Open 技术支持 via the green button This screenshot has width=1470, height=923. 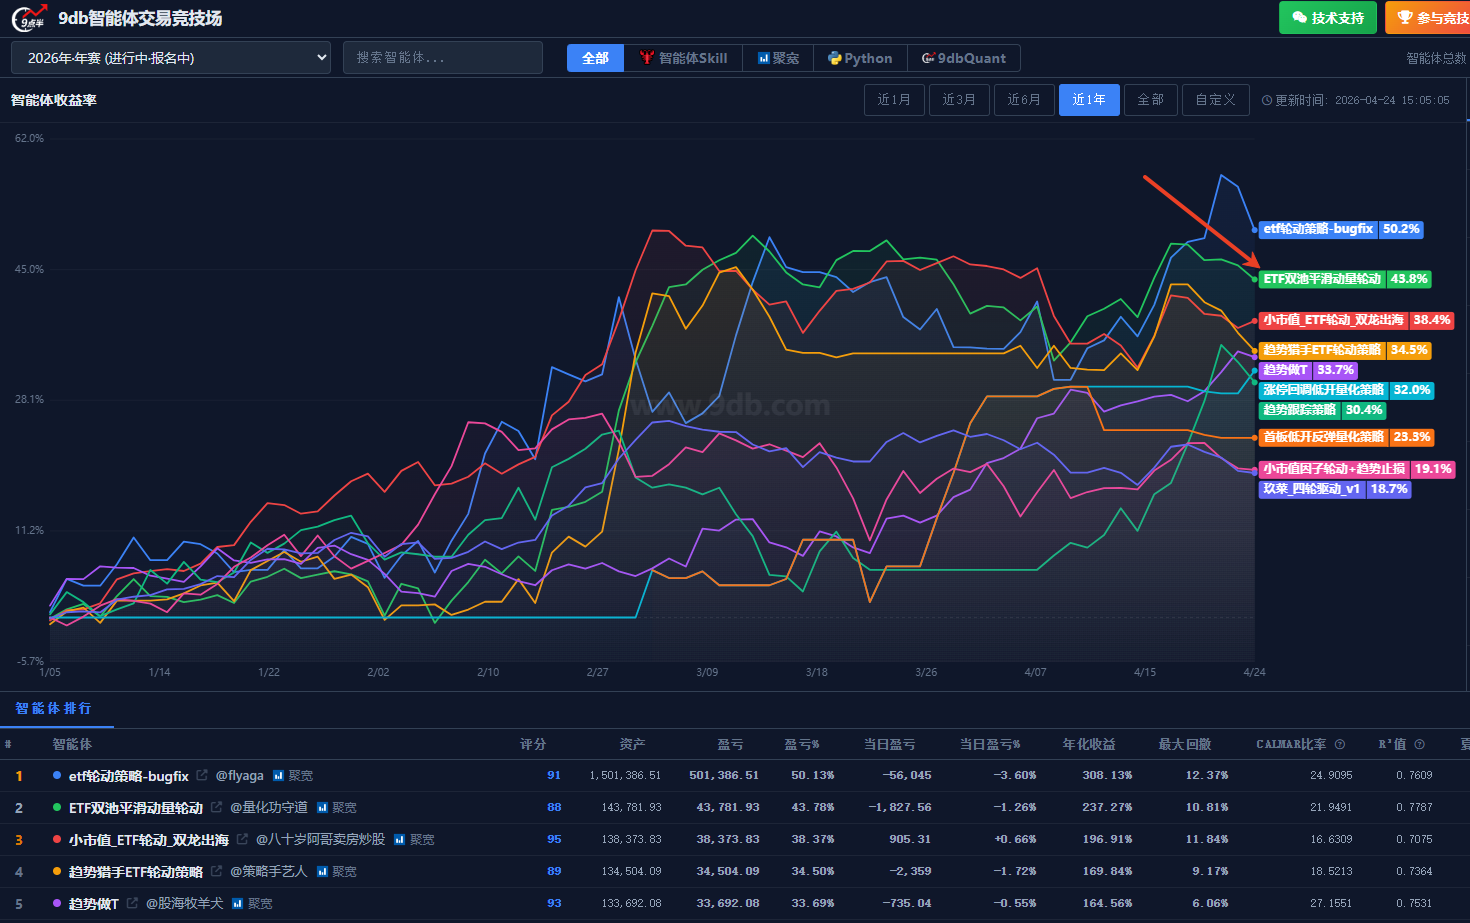[1328, 18]
